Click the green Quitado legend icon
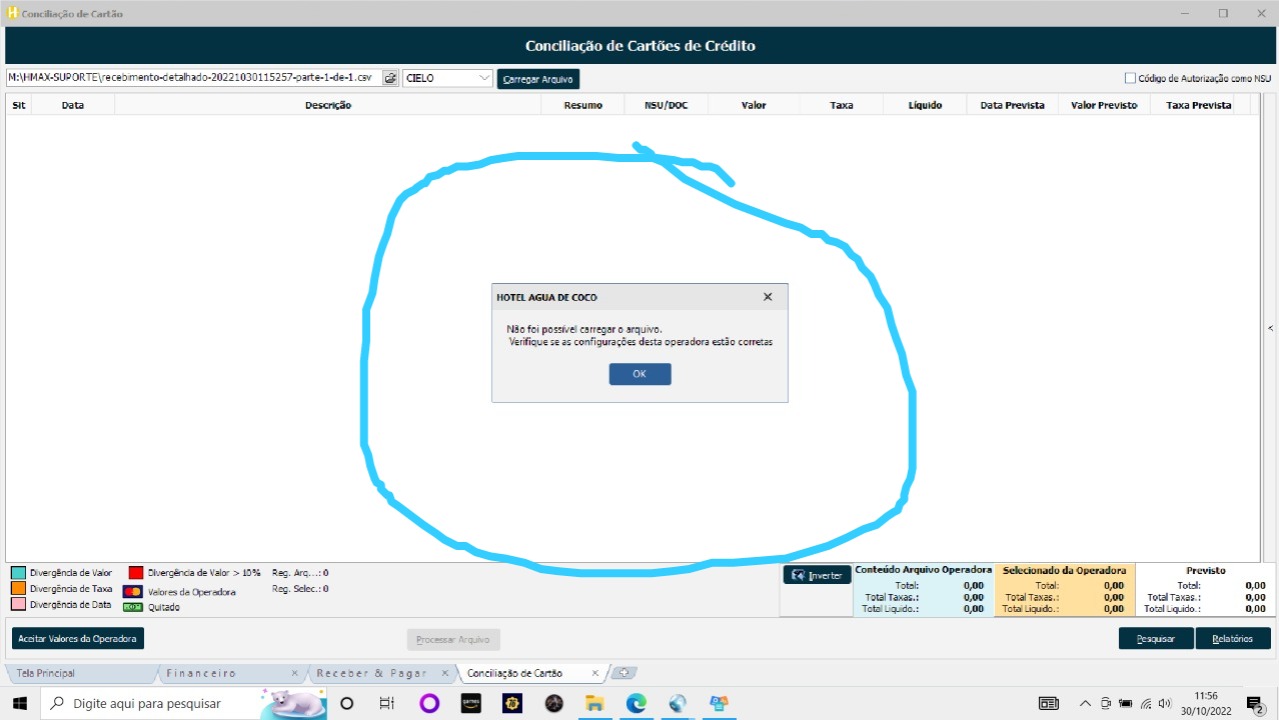1279x720 pixels. pyautogui.click(x=132, y=607)
